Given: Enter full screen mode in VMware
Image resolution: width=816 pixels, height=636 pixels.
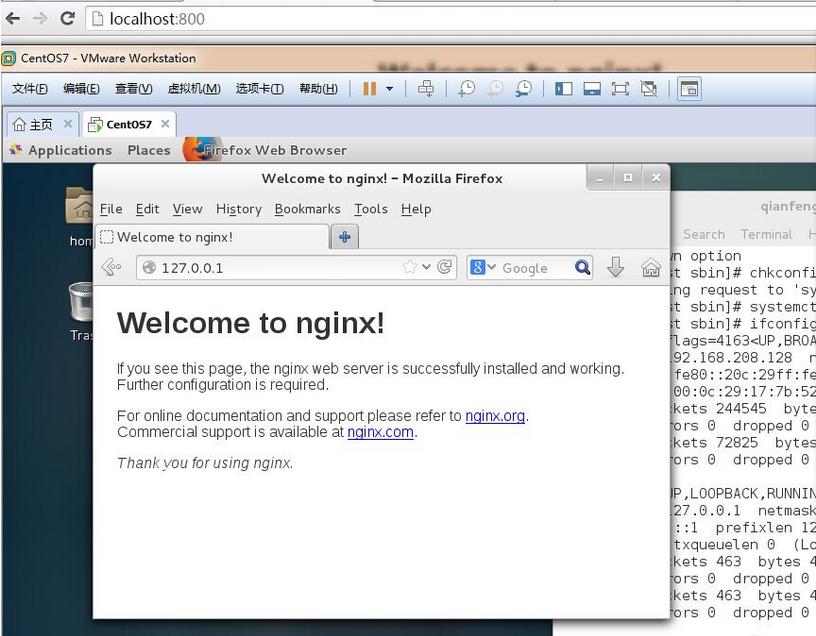Looking at the screenshot, I should [621, 88].
